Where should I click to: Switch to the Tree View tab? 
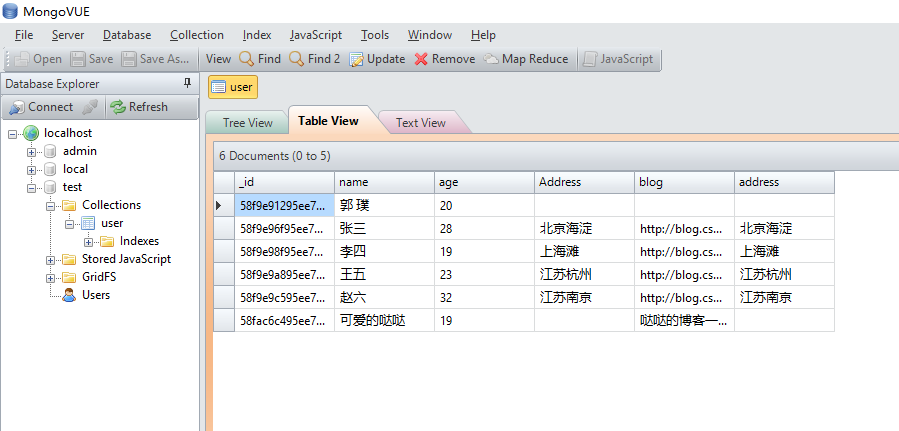tap(247, 123)
